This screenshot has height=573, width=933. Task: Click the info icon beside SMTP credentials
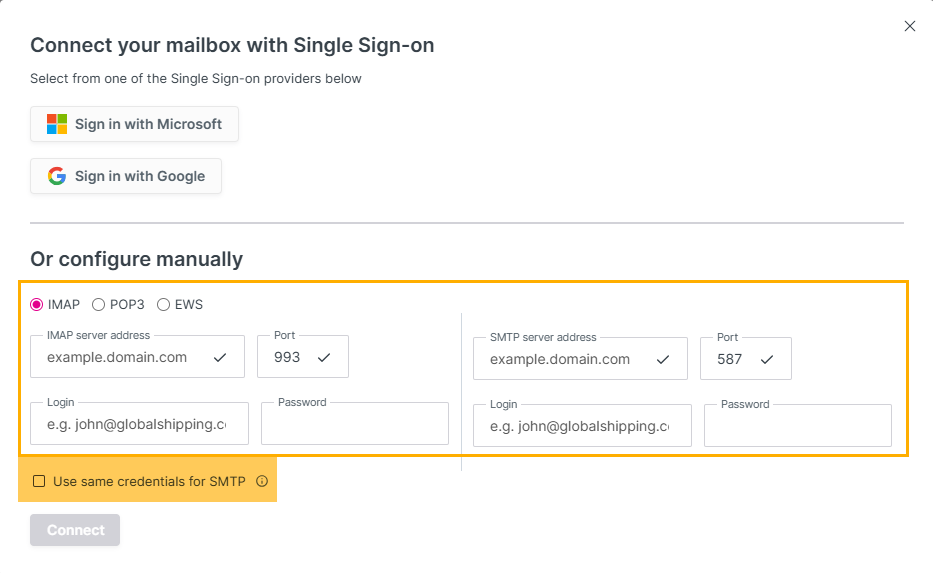click(262, 481)
